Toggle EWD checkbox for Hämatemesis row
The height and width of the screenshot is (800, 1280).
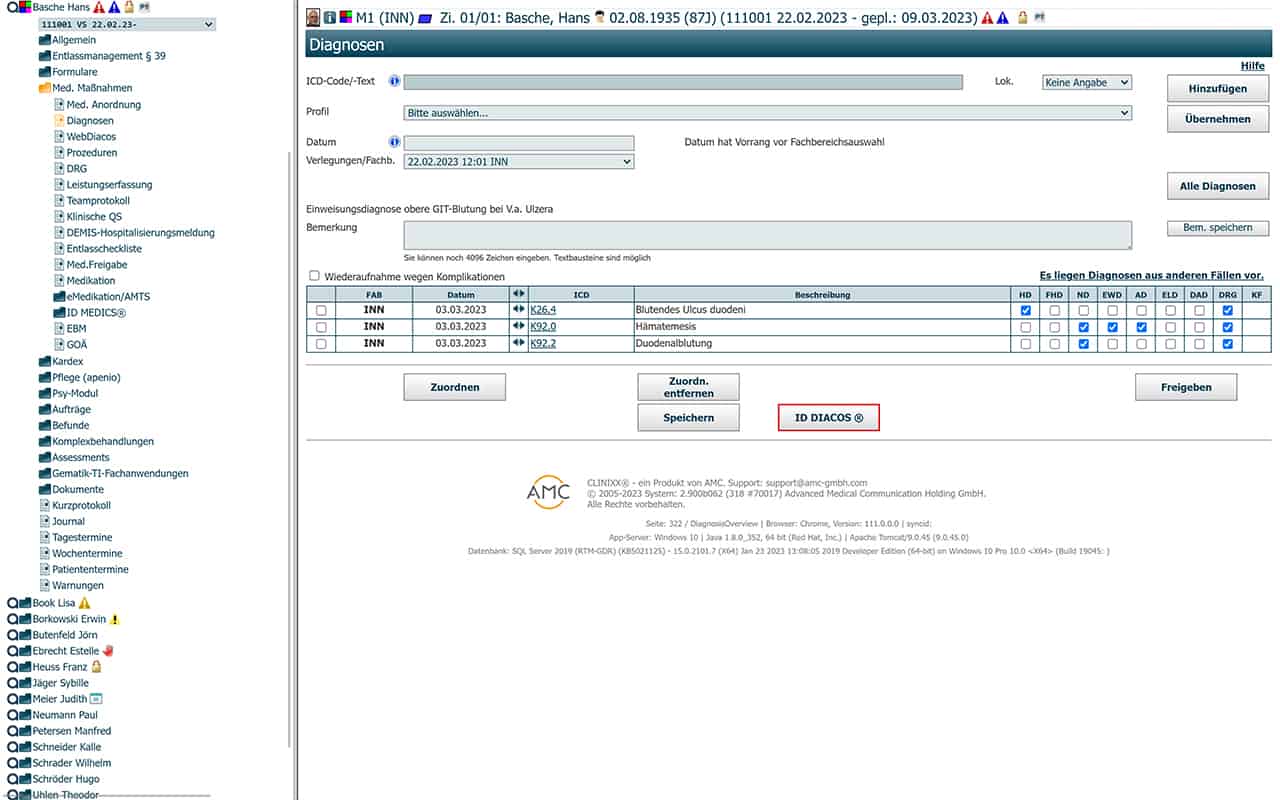tap(1112, 327)
